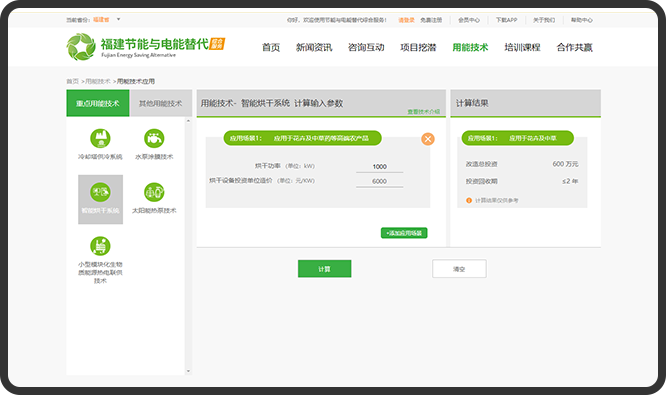The image size is (666, 395).
Task: Open 关于我们 in the top bar
Action: click(x=544, y=20)
